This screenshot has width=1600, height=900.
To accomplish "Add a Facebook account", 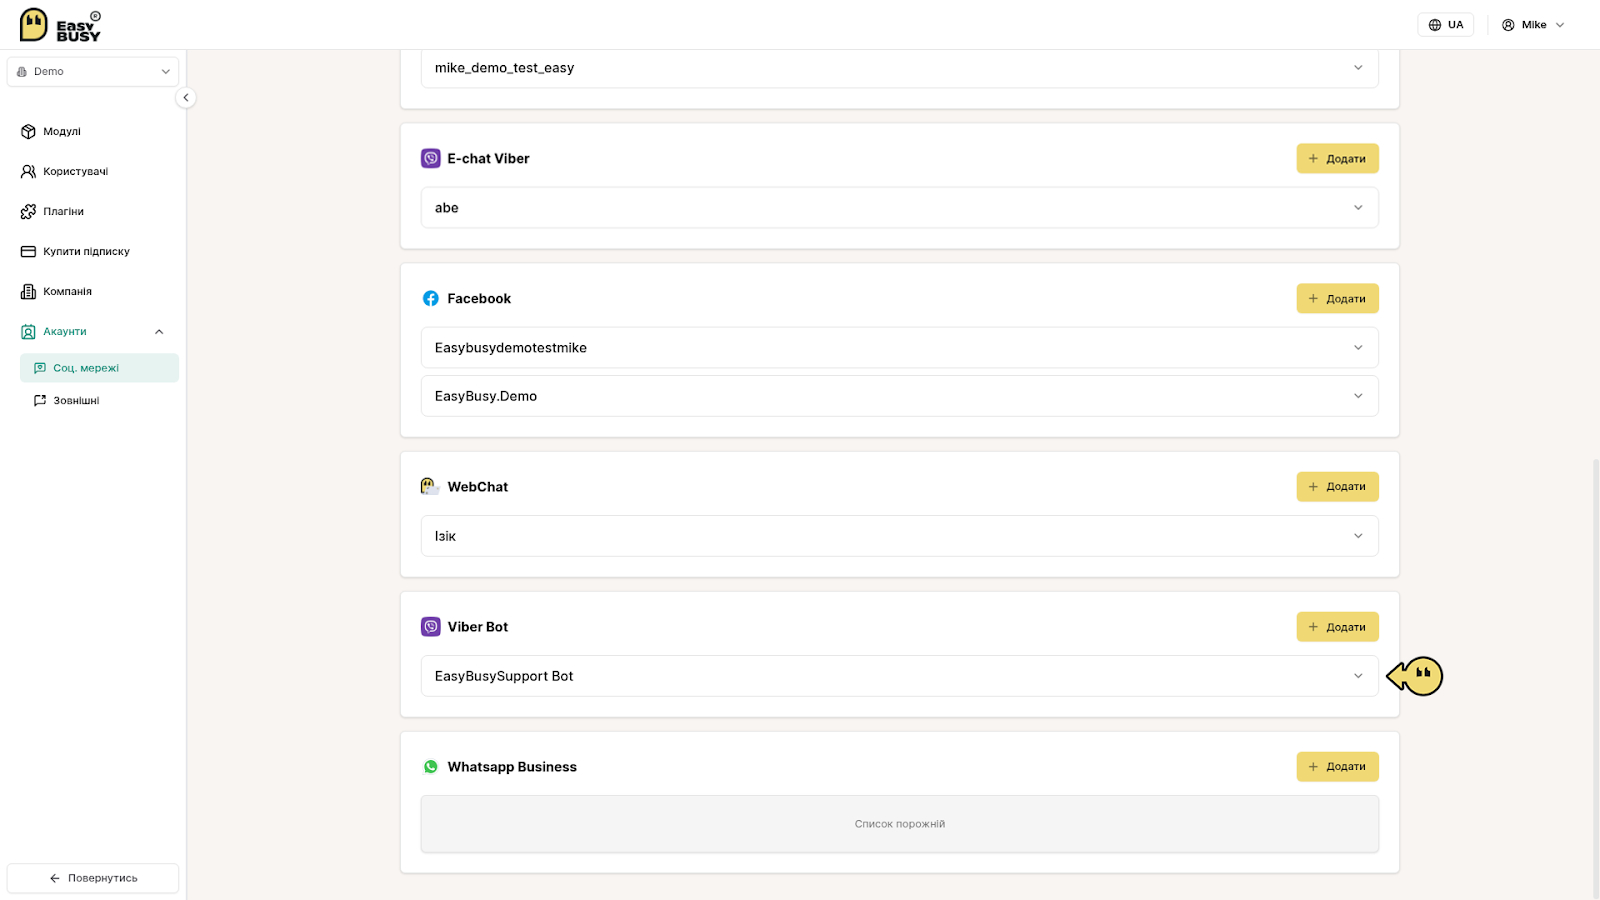I will 1337,299.
